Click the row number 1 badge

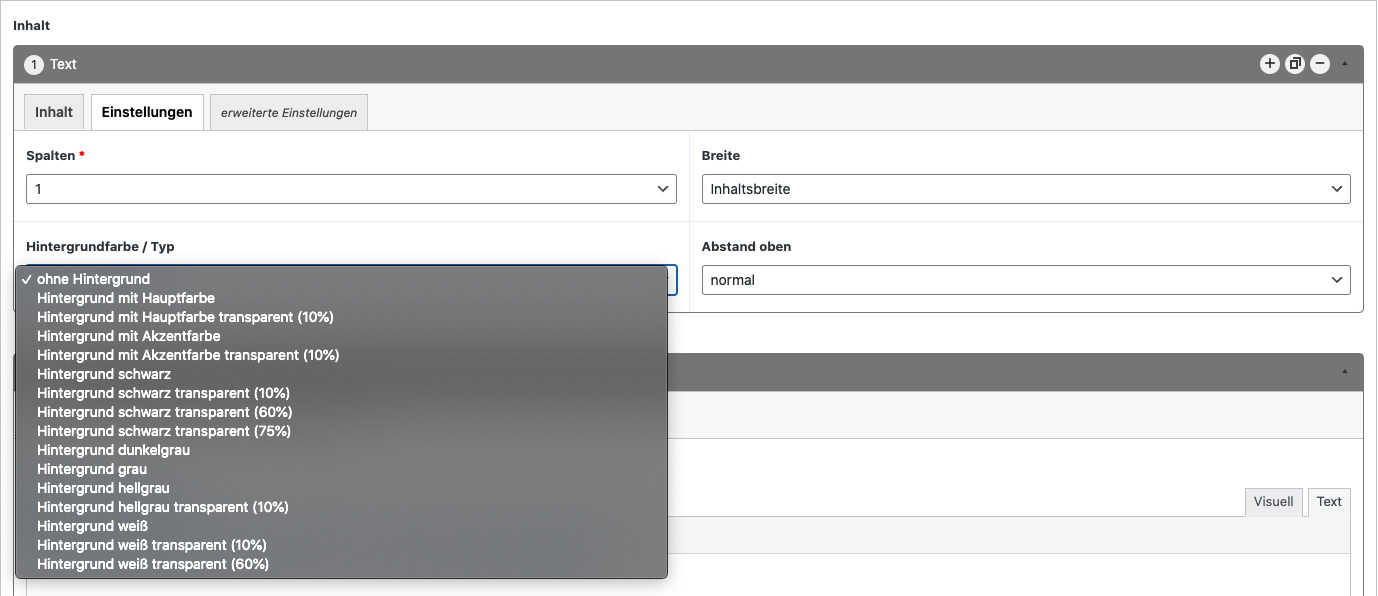34,65
